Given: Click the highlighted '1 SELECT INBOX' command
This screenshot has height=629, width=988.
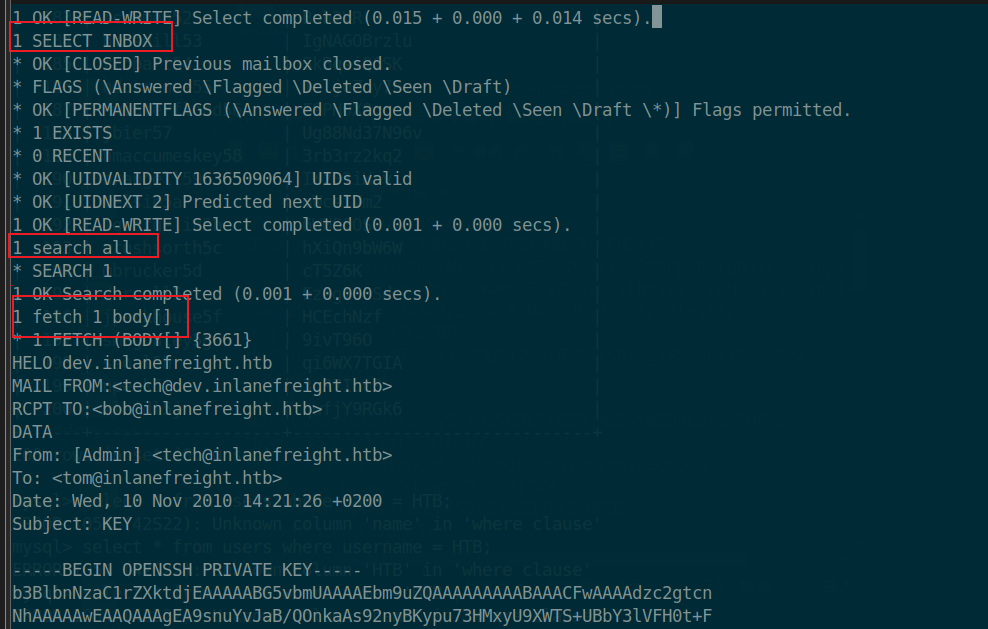Looking at the screenshot, I should click(x=83, y=41).
